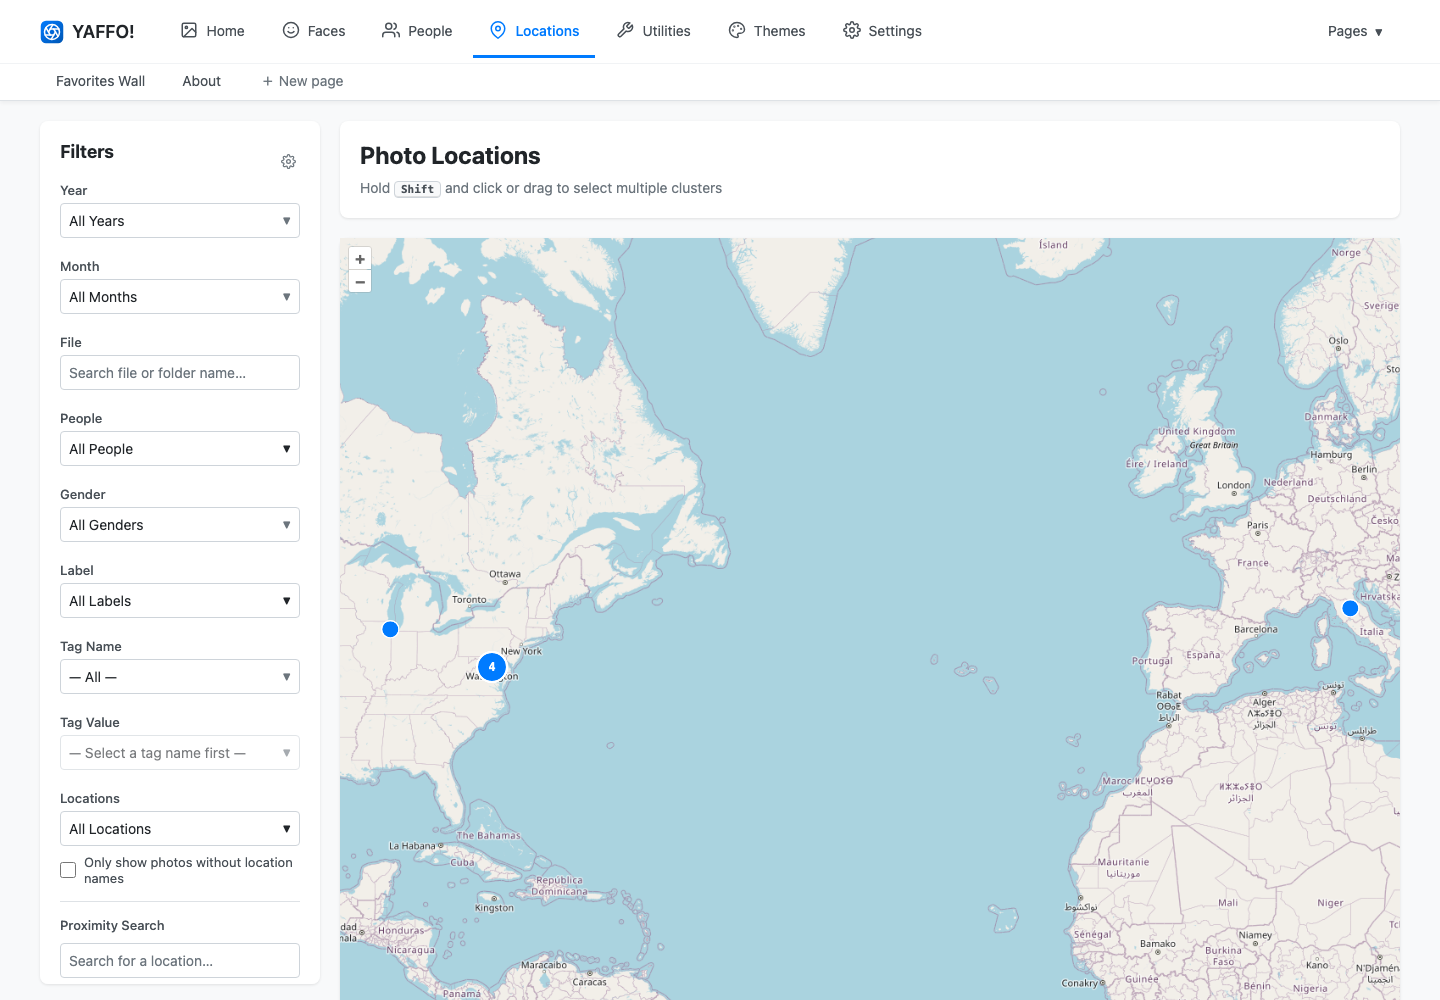Image resolution: width=1440 pixels, height=1000 pixels.
Task: Click the blue marker near Lake Michigan
Action: coord(391,629)
